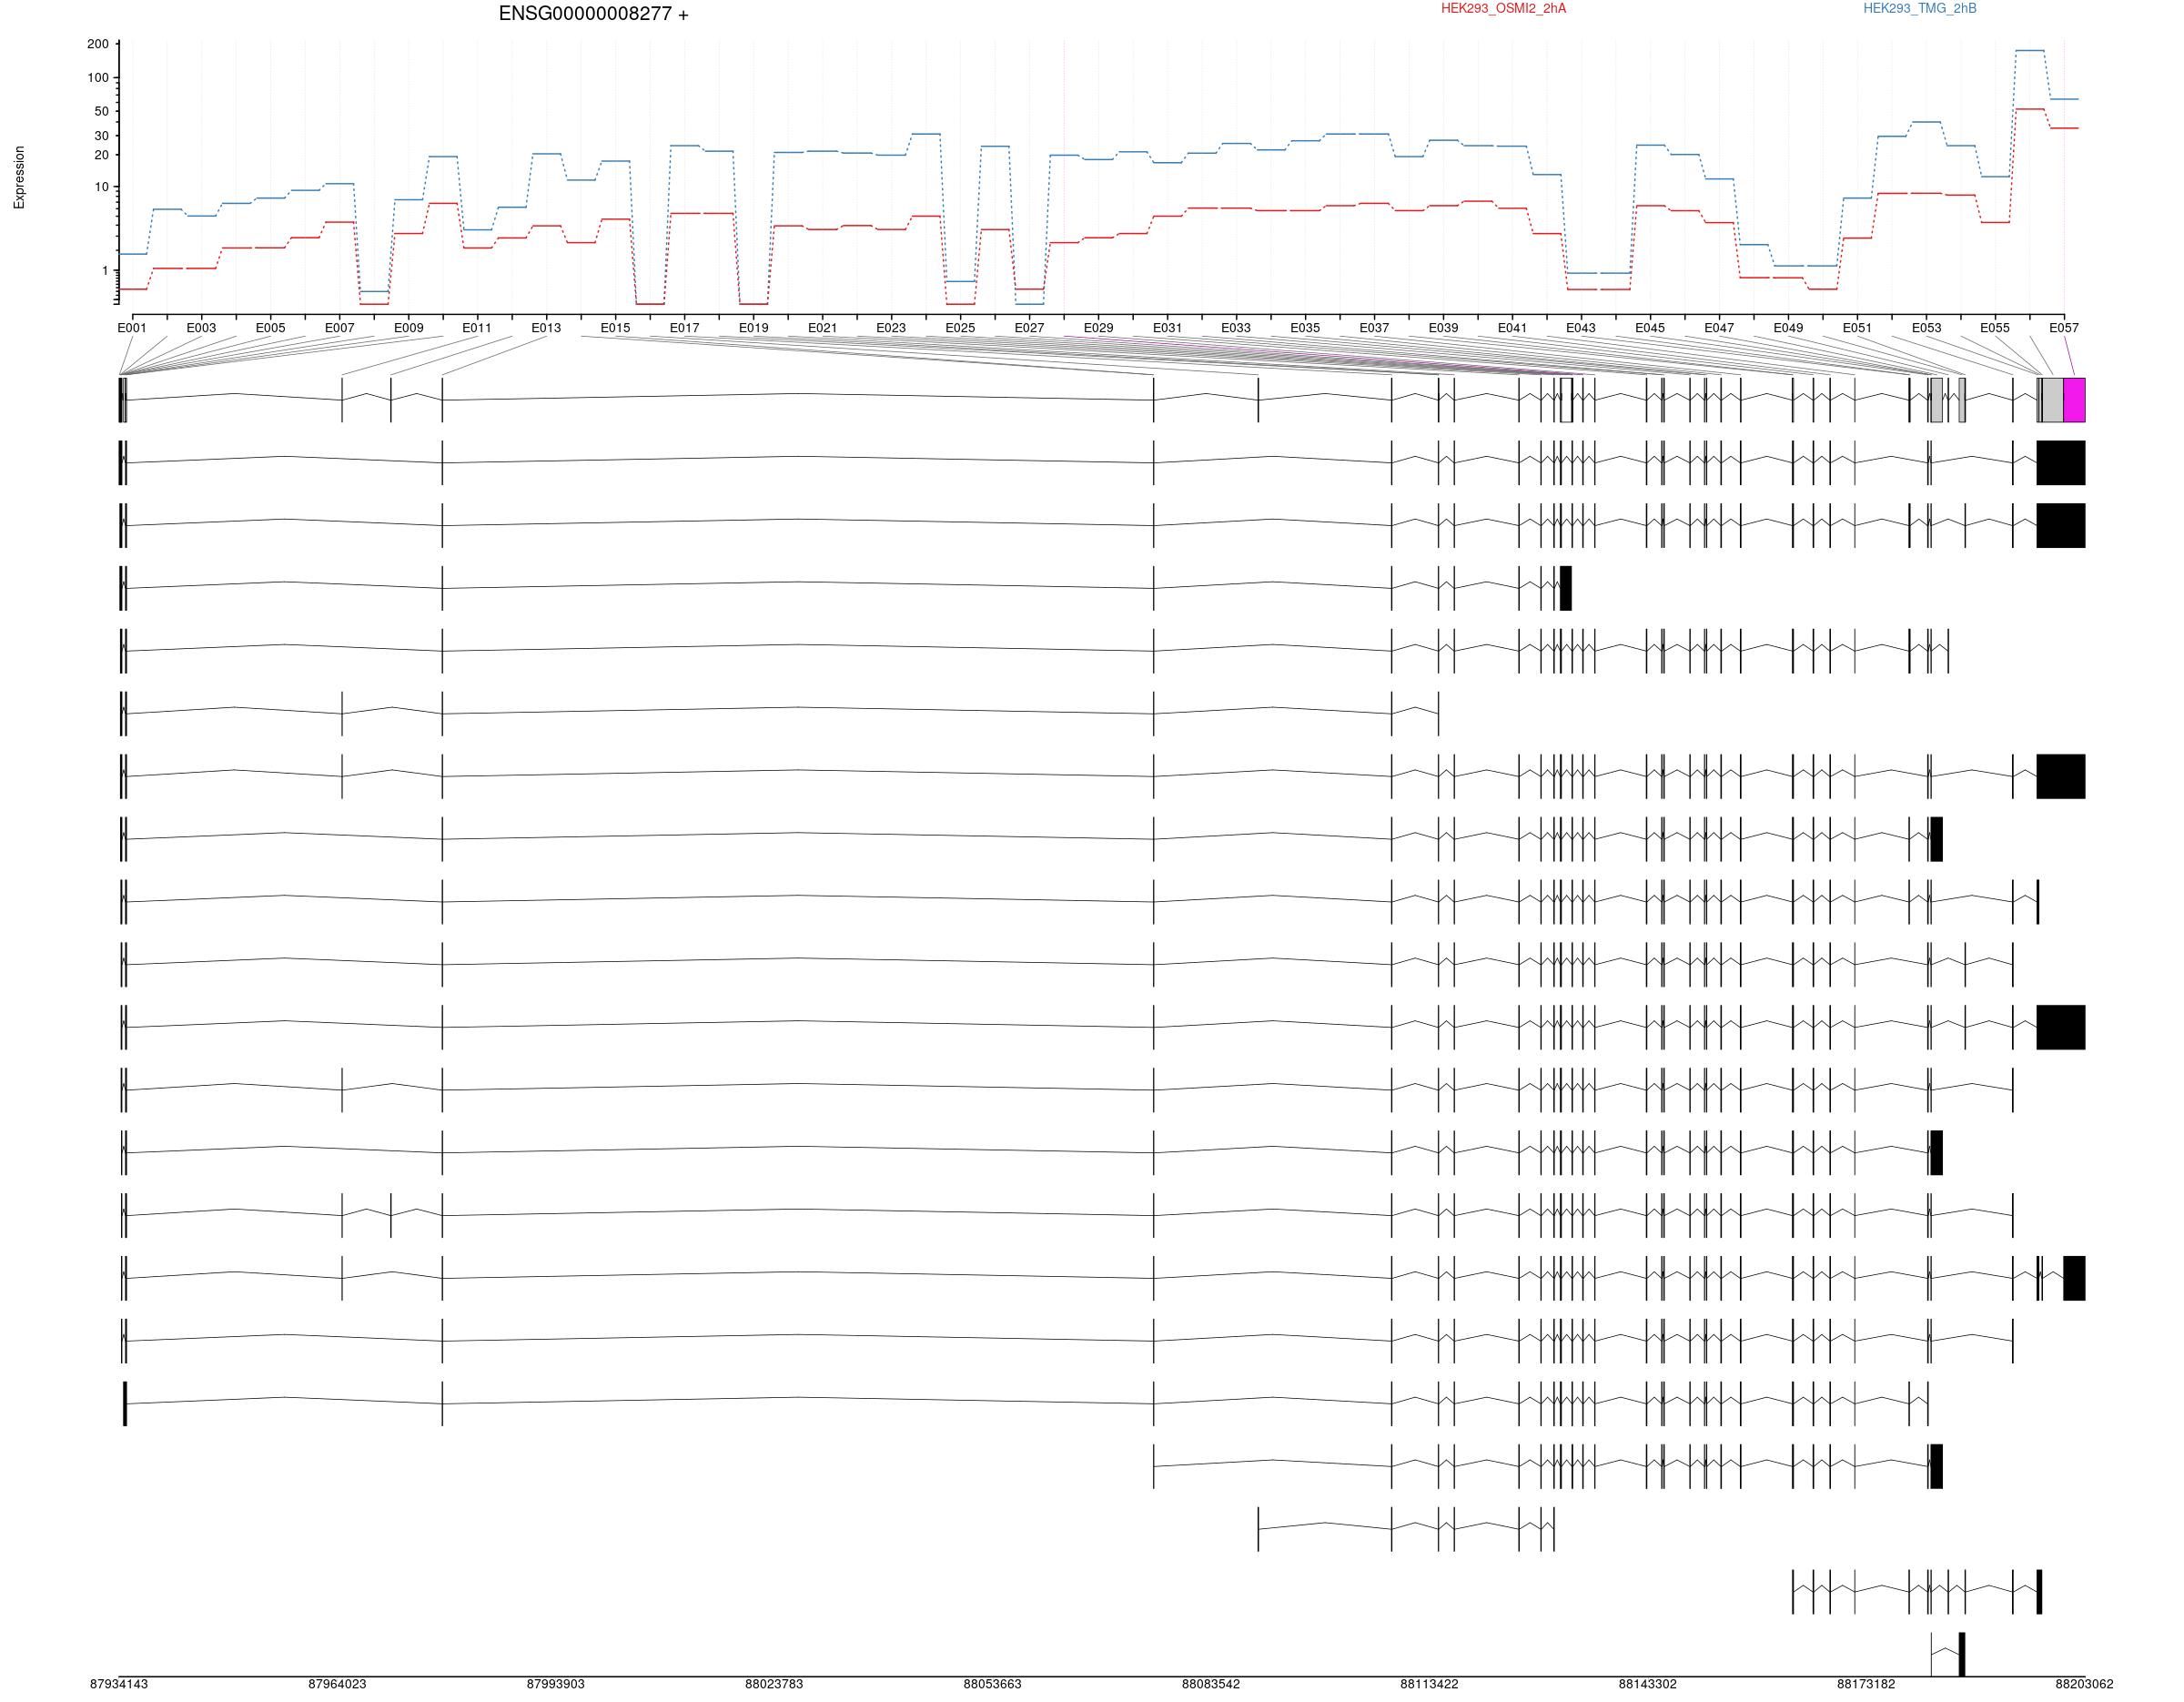Click the y-axis value 100
Screen dimensions: 2184x1702
coord(98,78)
